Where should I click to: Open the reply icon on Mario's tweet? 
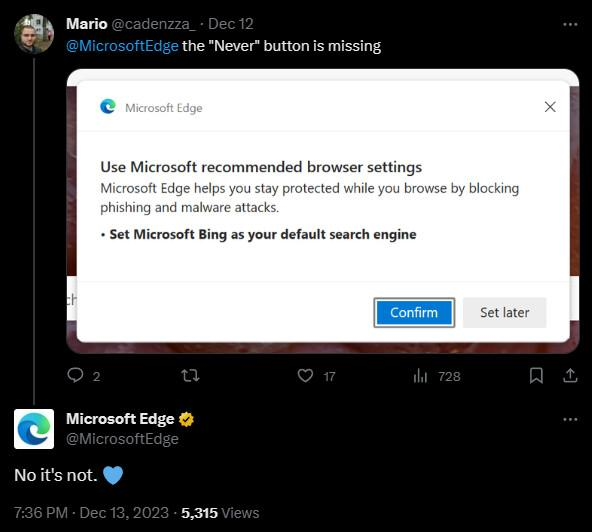point(75,376)
